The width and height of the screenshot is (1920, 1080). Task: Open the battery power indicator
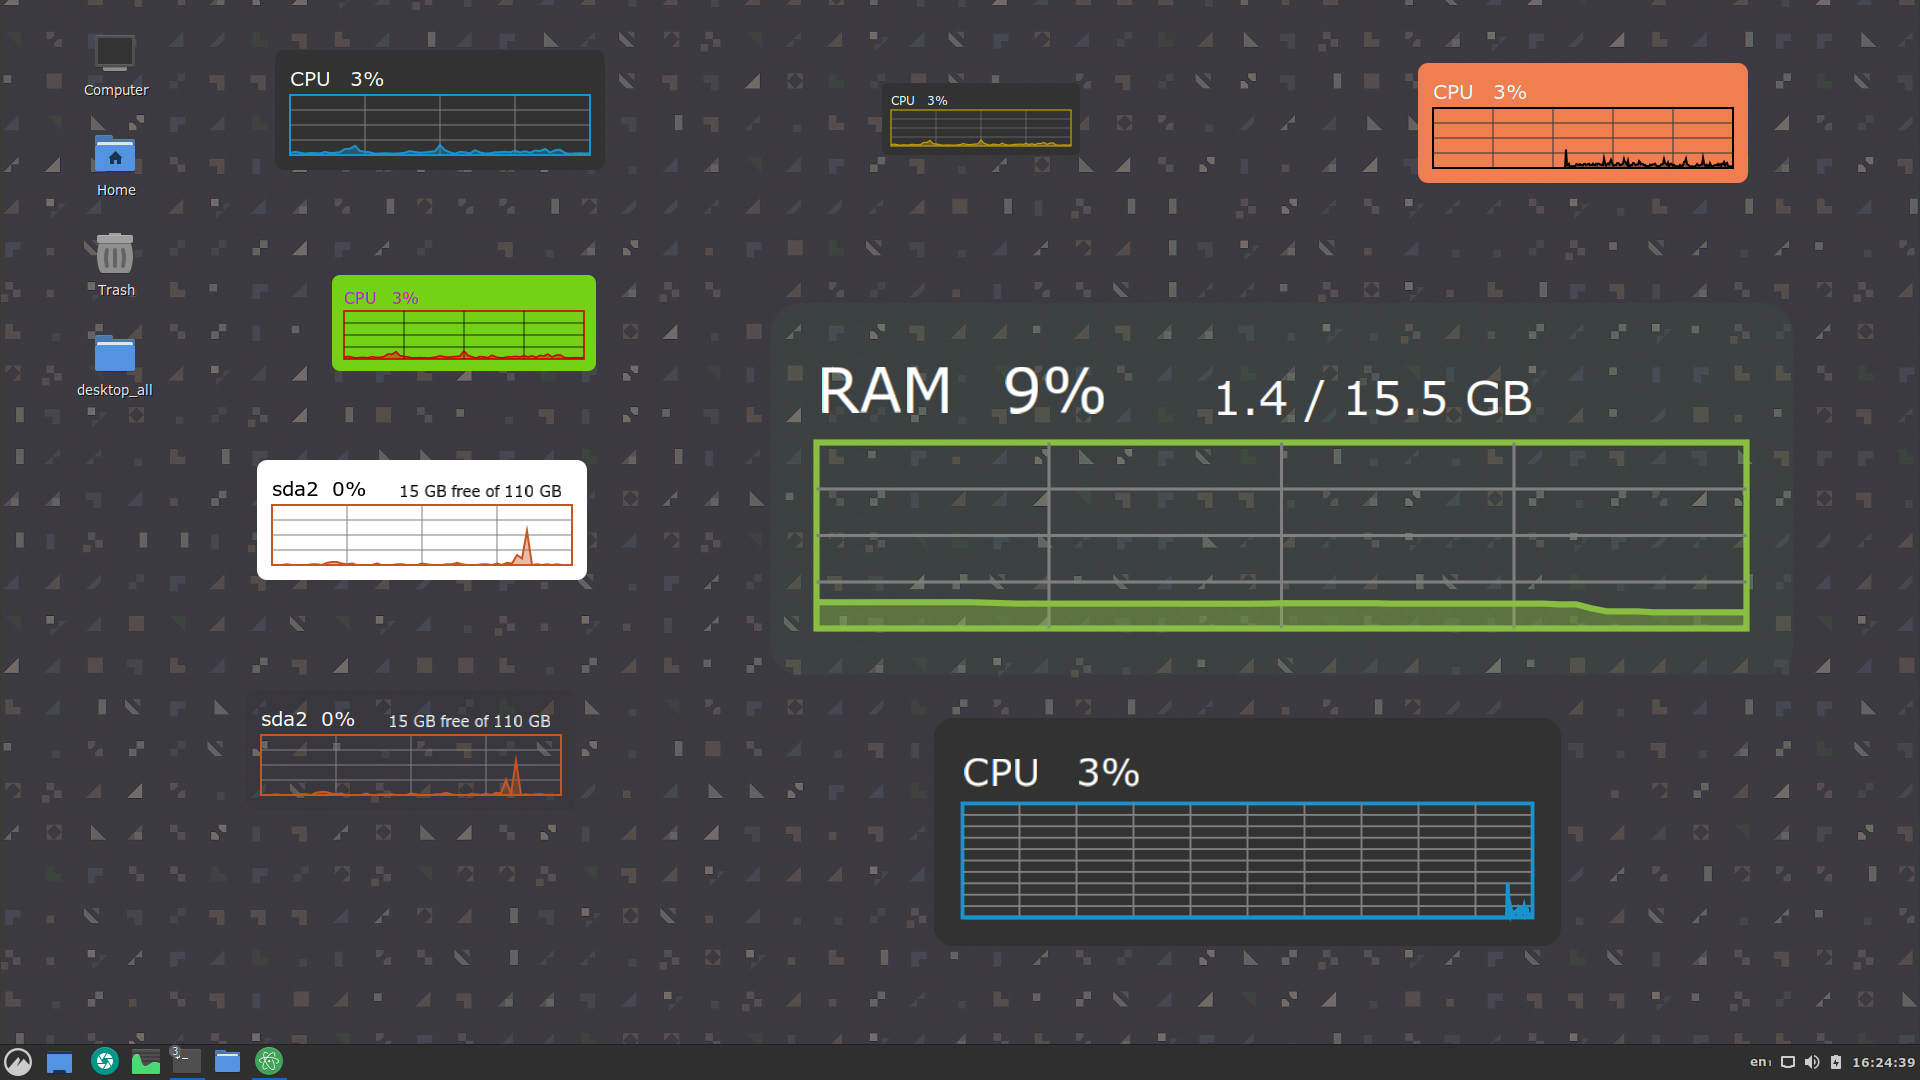(1836, 1062)
